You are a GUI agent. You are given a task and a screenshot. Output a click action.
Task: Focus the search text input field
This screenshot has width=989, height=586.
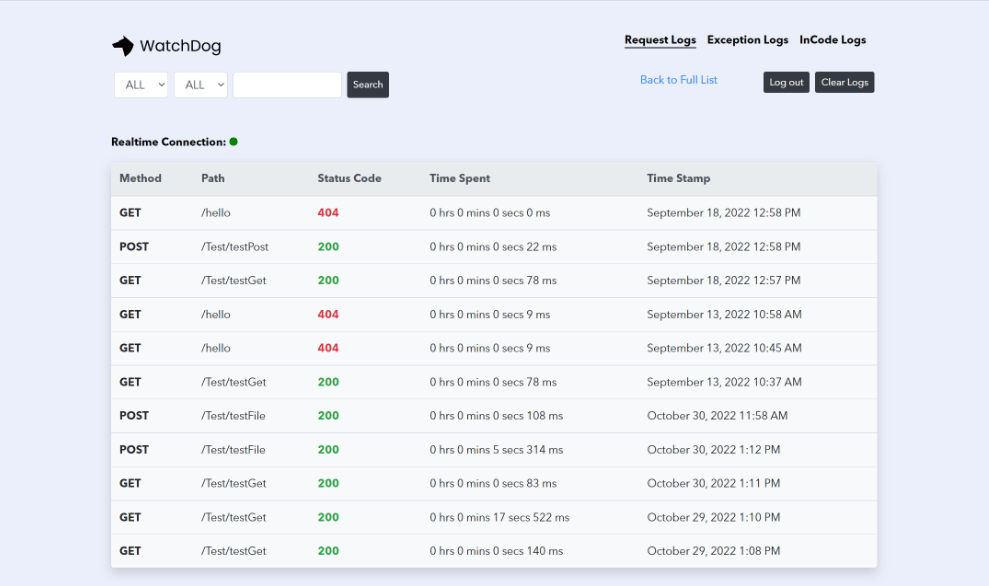[x=287, y=85]
